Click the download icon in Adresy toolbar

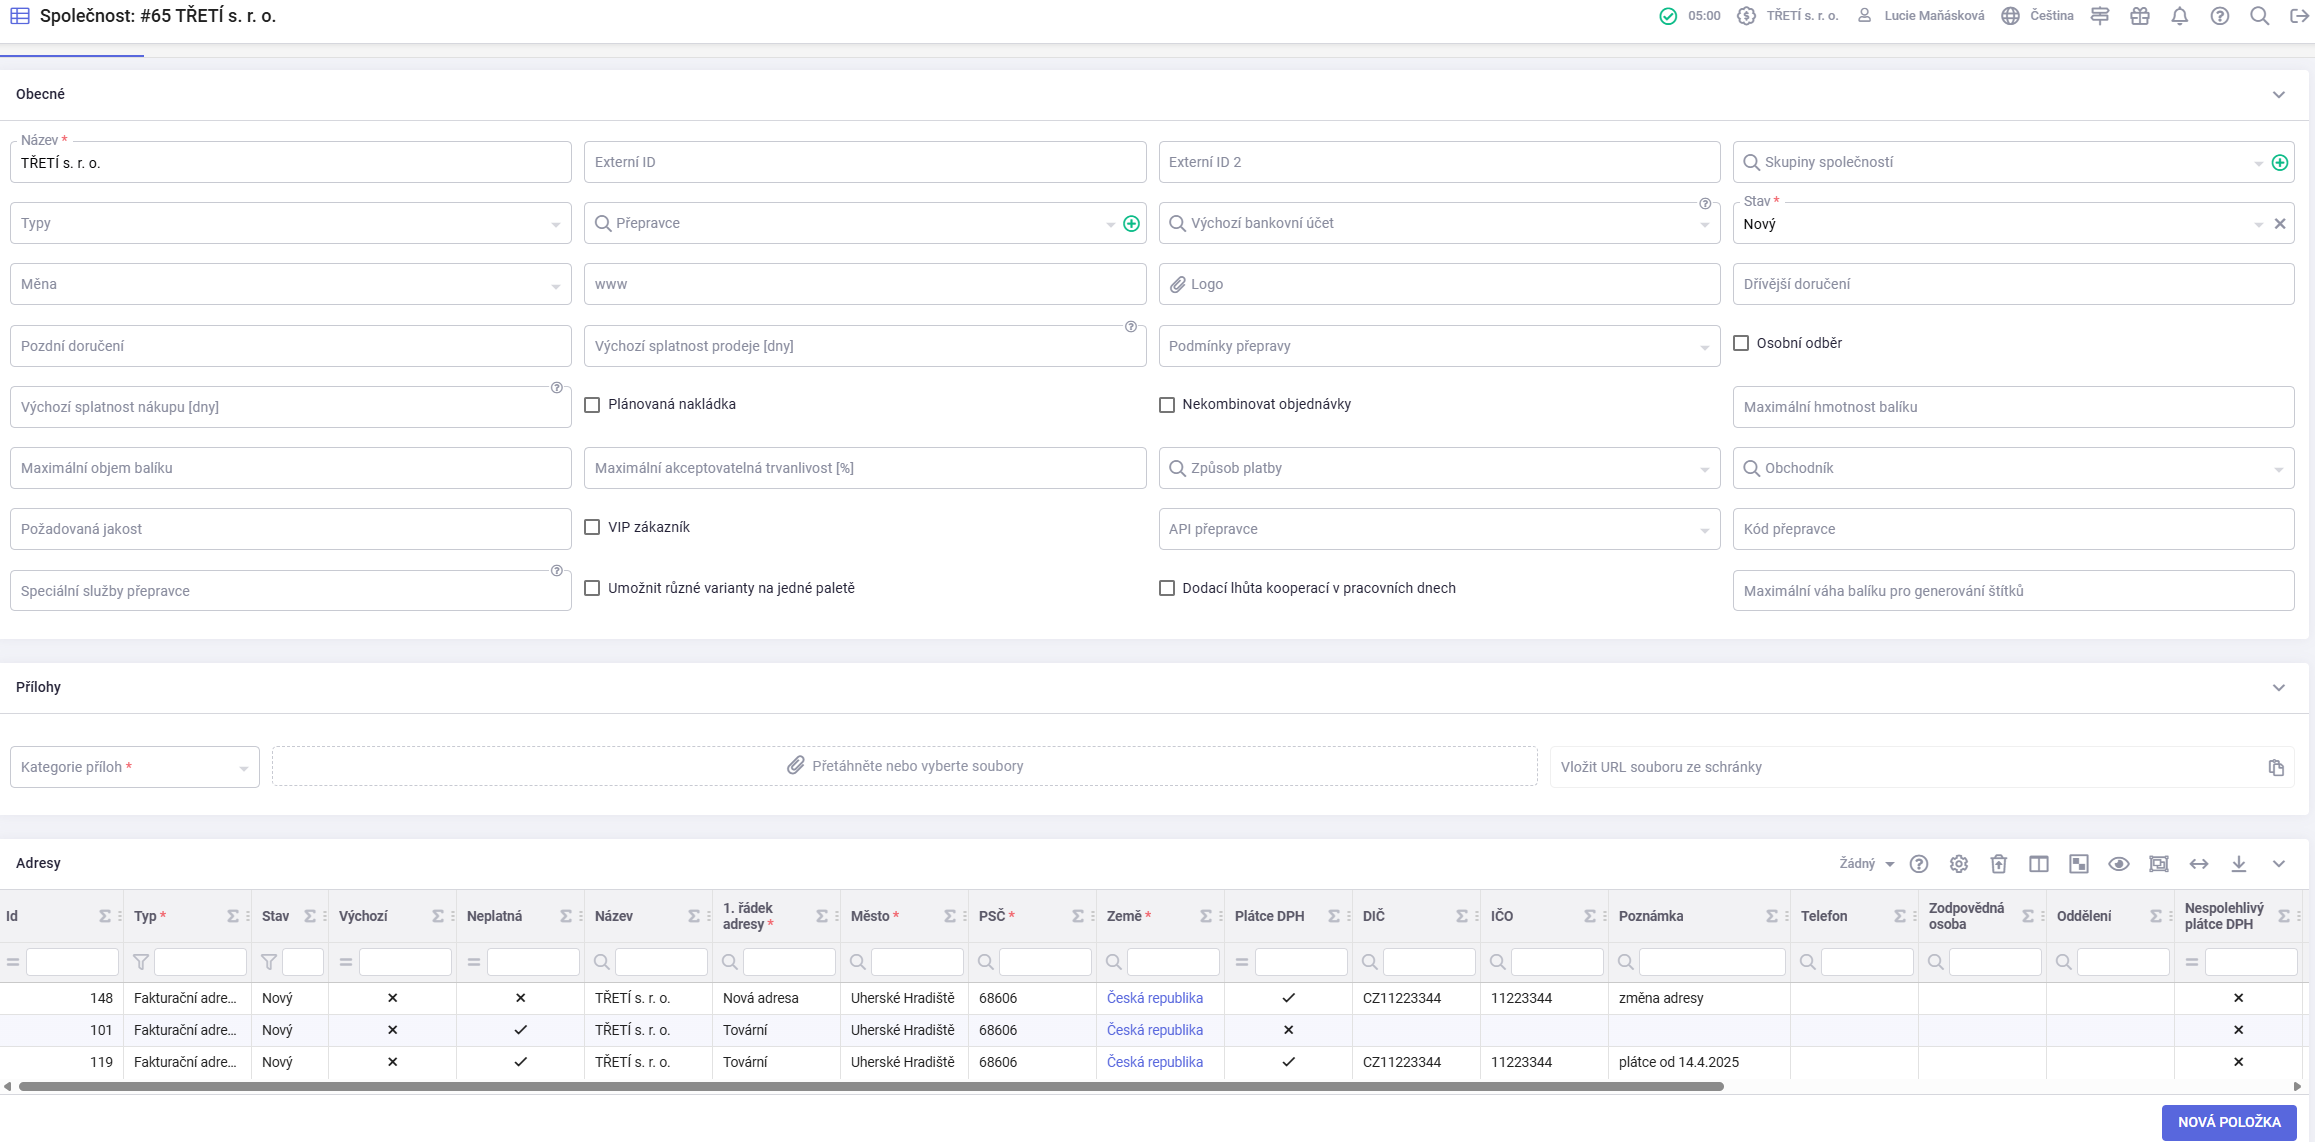pyautogui.click(x=2238, y=864)
